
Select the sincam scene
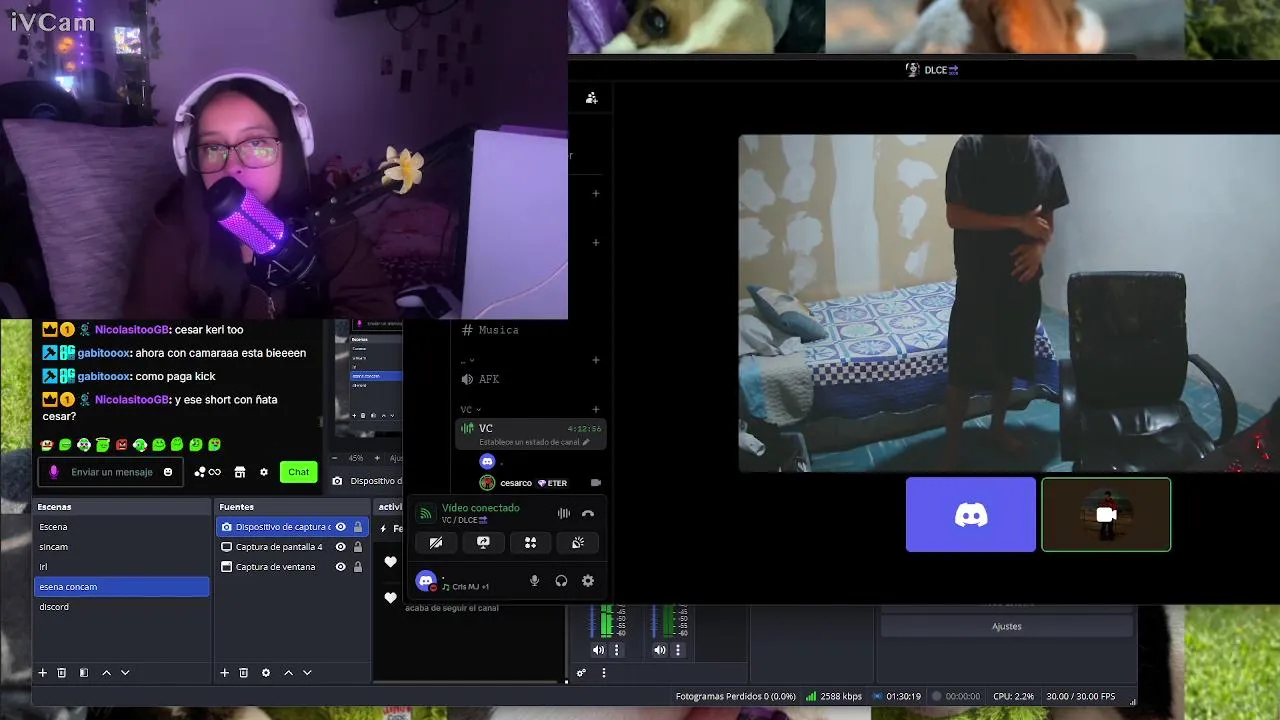tap(122, 547)
